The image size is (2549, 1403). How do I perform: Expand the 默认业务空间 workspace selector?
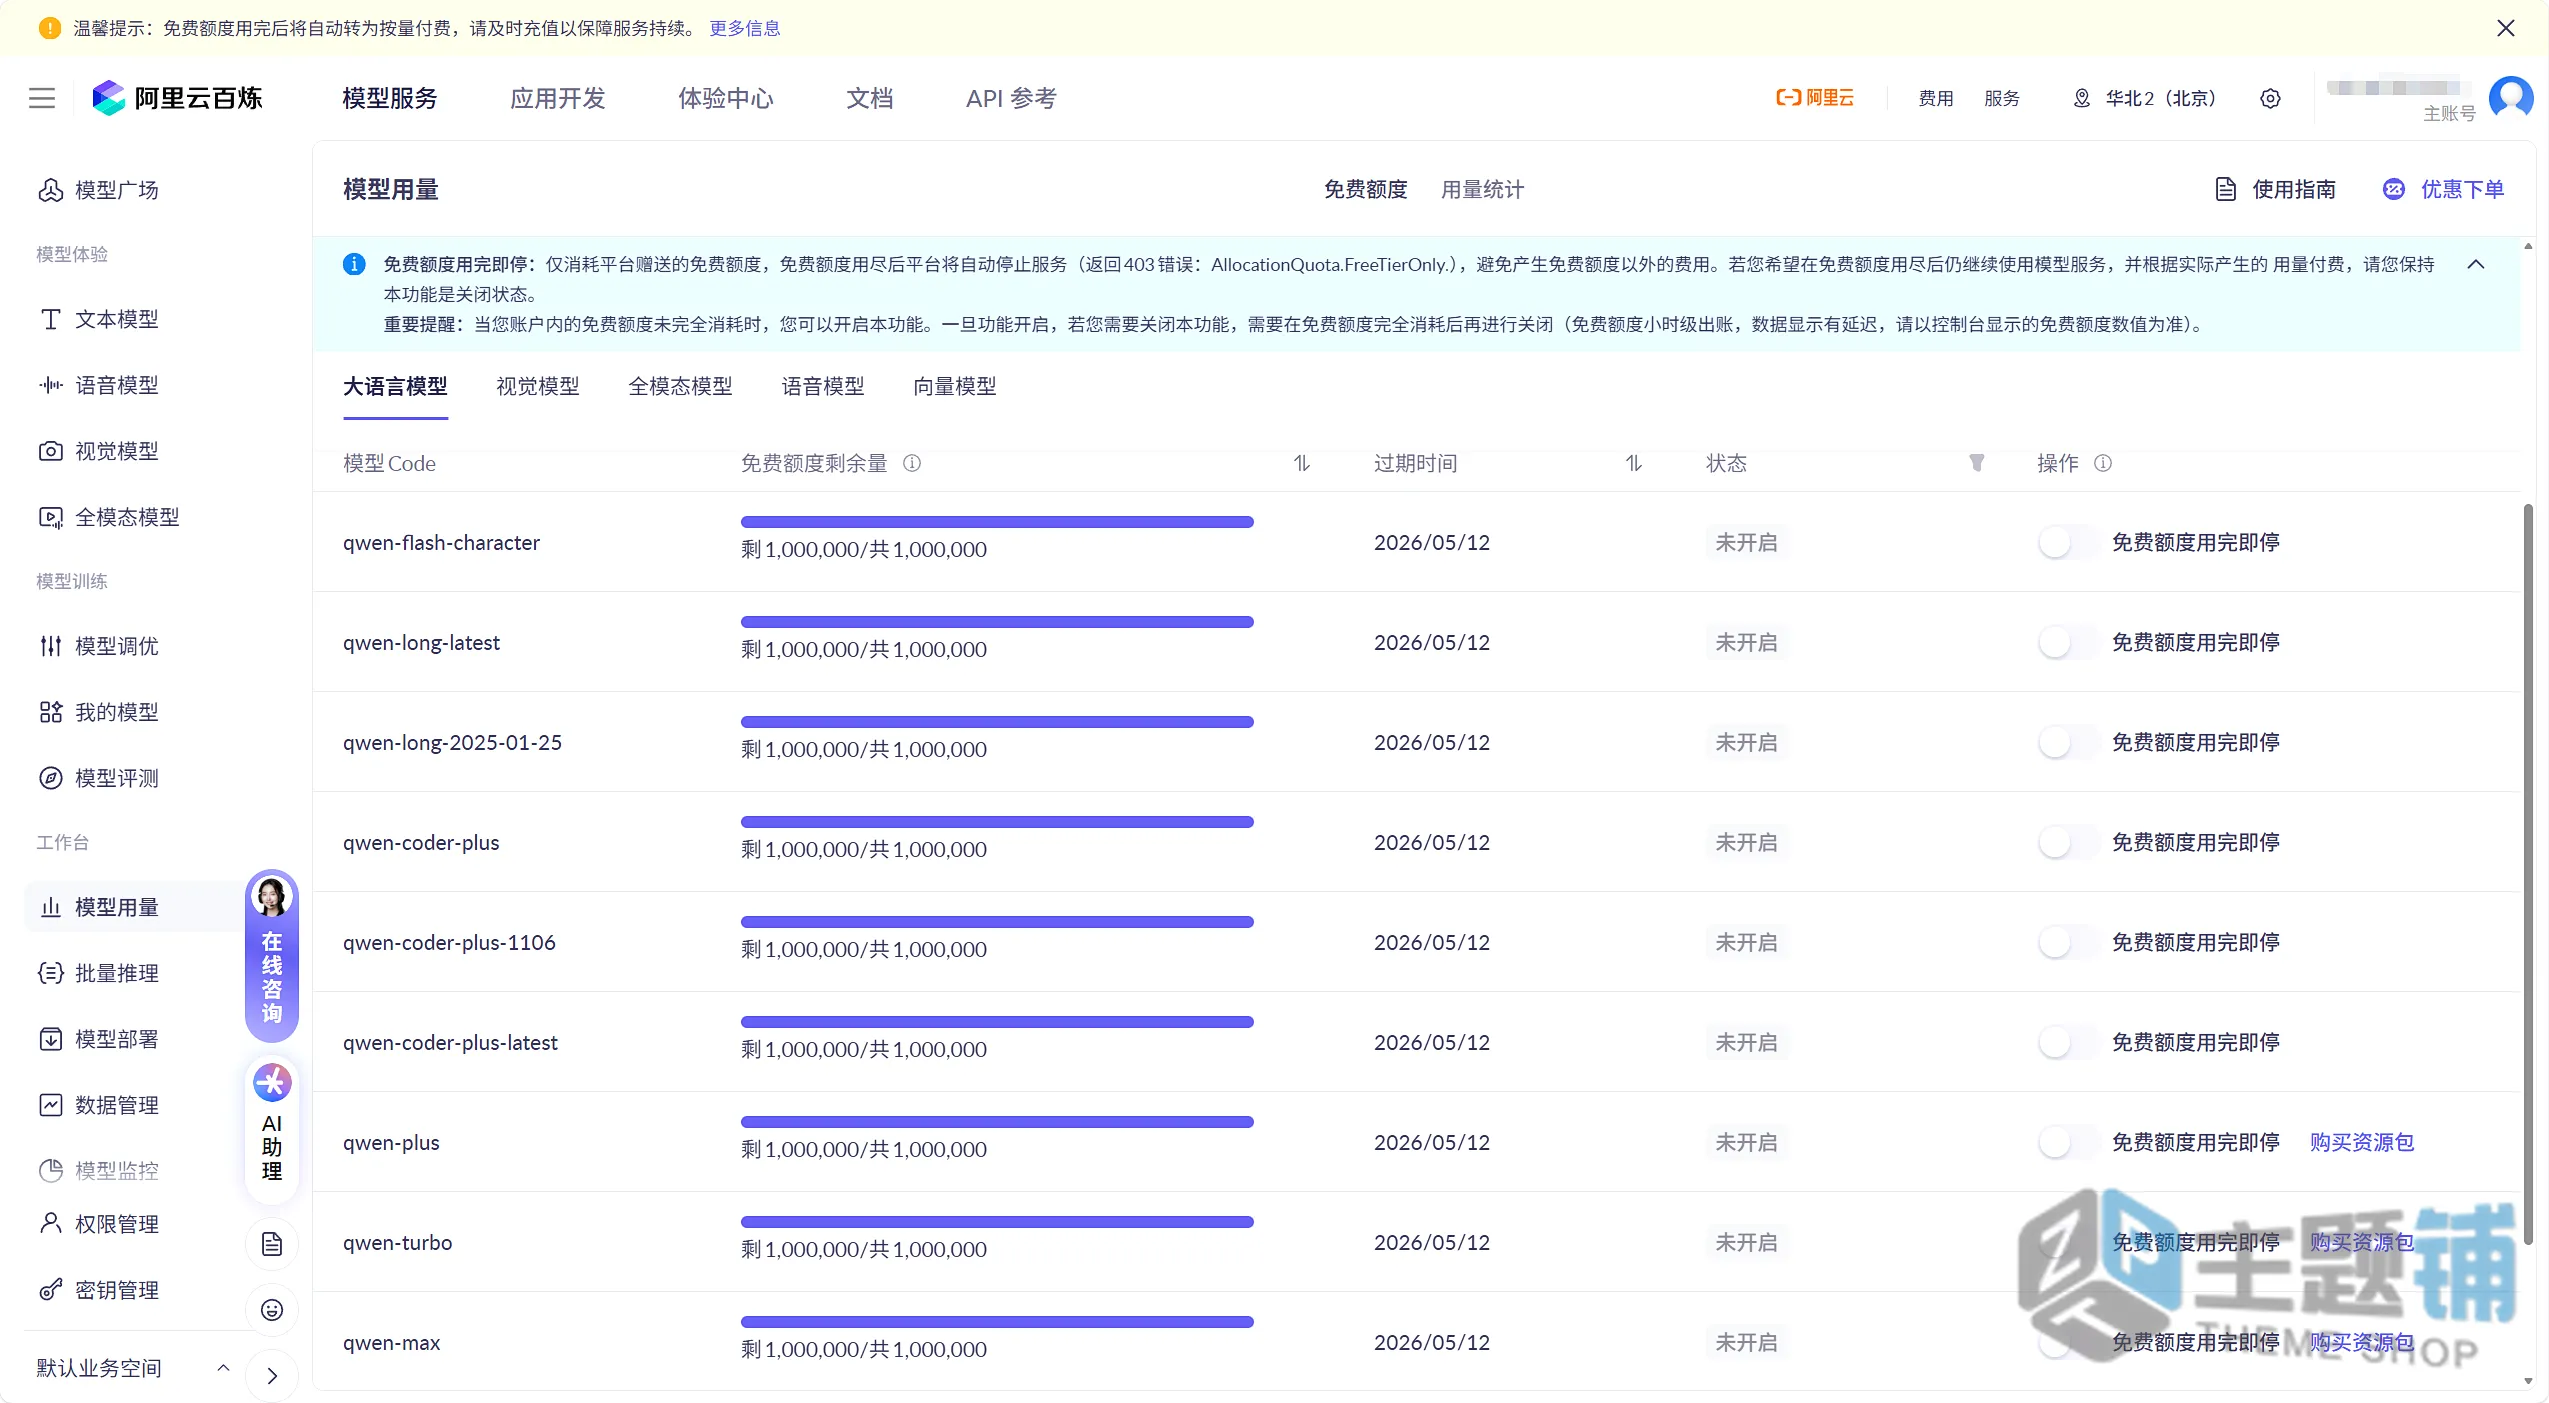(x=132, y=1368)
